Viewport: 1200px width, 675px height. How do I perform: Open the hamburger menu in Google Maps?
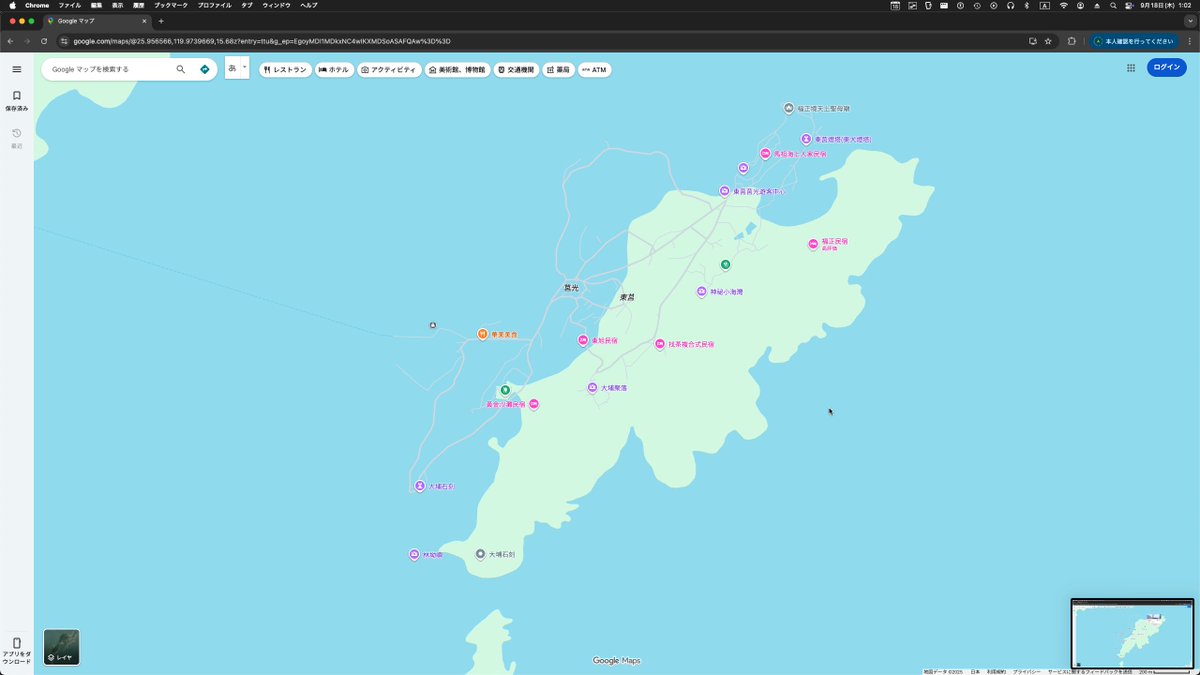pos(17,69)
